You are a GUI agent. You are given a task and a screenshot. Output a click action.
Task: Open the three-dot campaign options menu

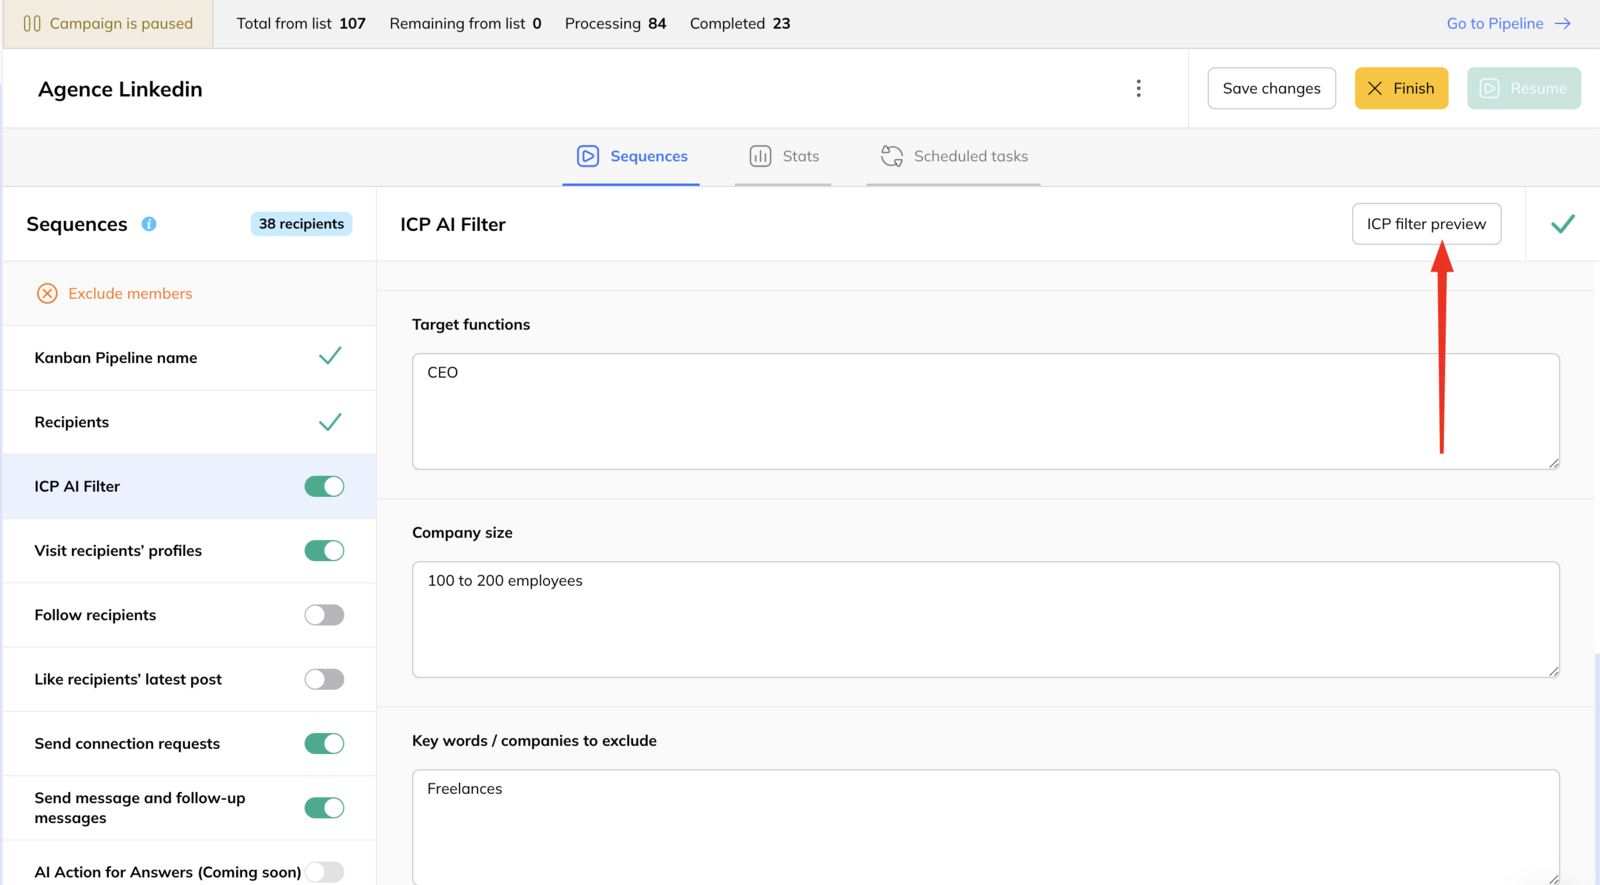pyautogui.click(x=1138, y=88)
